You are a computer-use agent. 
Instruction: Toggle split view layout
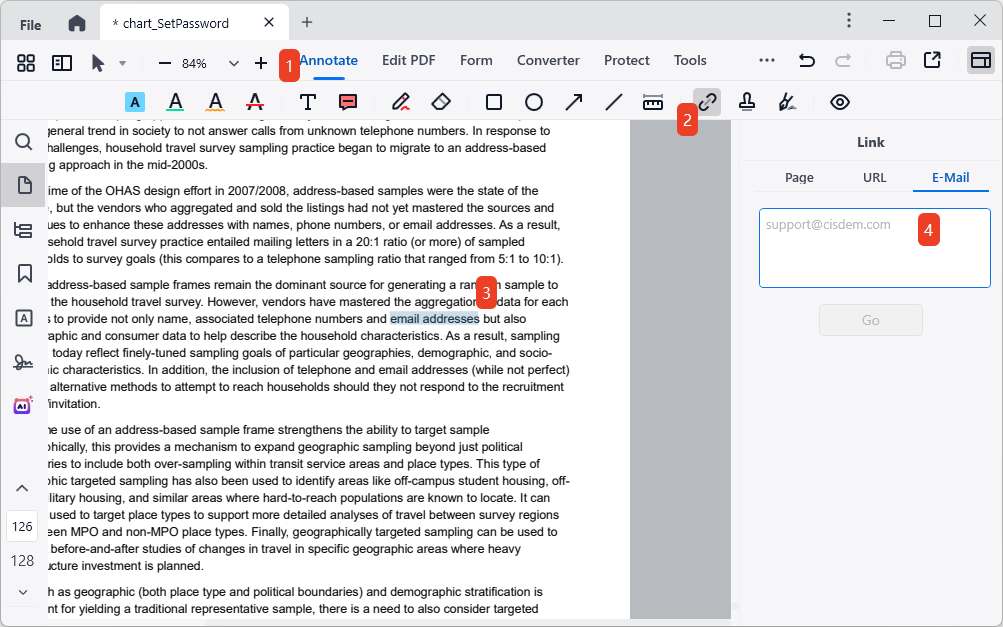click(61, 61)
